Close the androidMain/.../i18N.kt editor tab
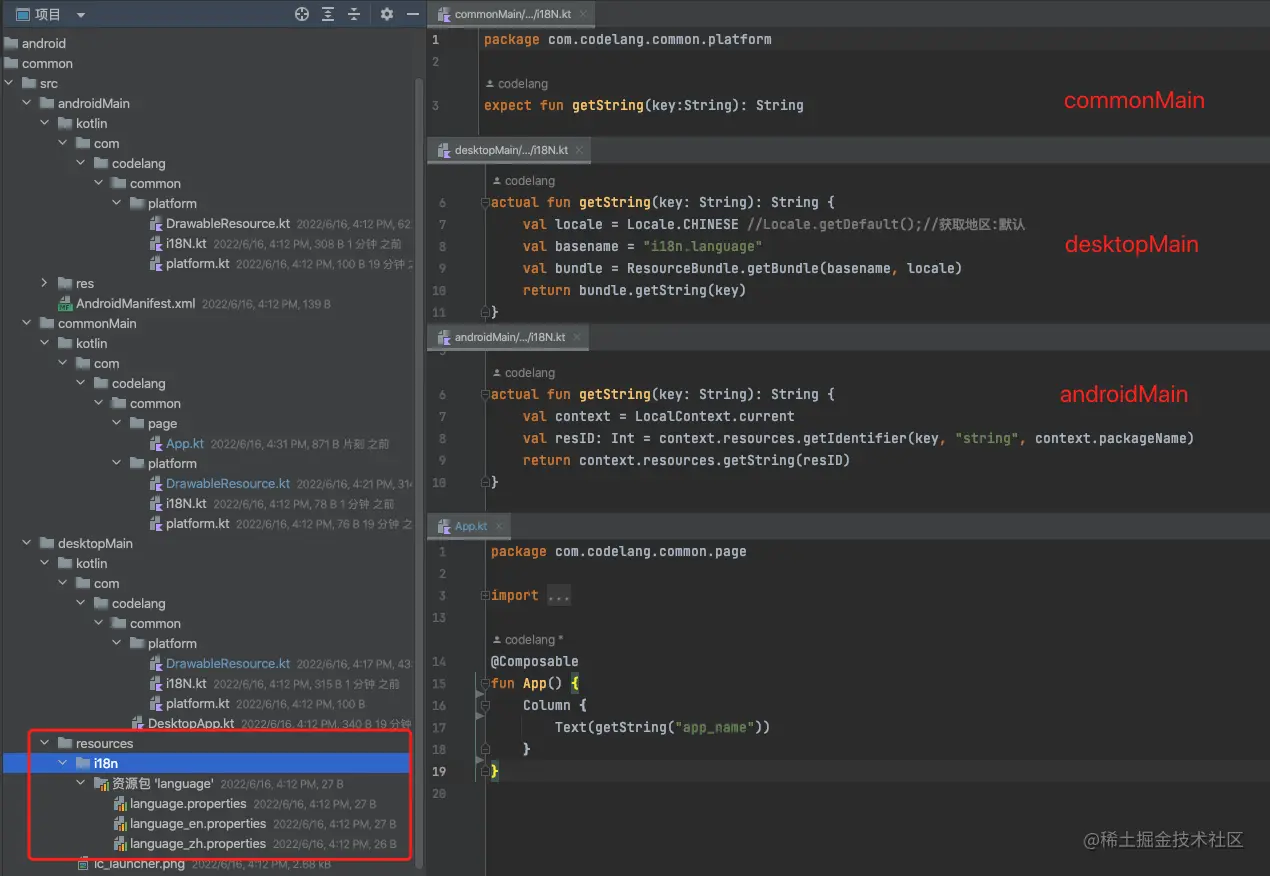This screenshot has width=1270, height=876. [576, 338]
